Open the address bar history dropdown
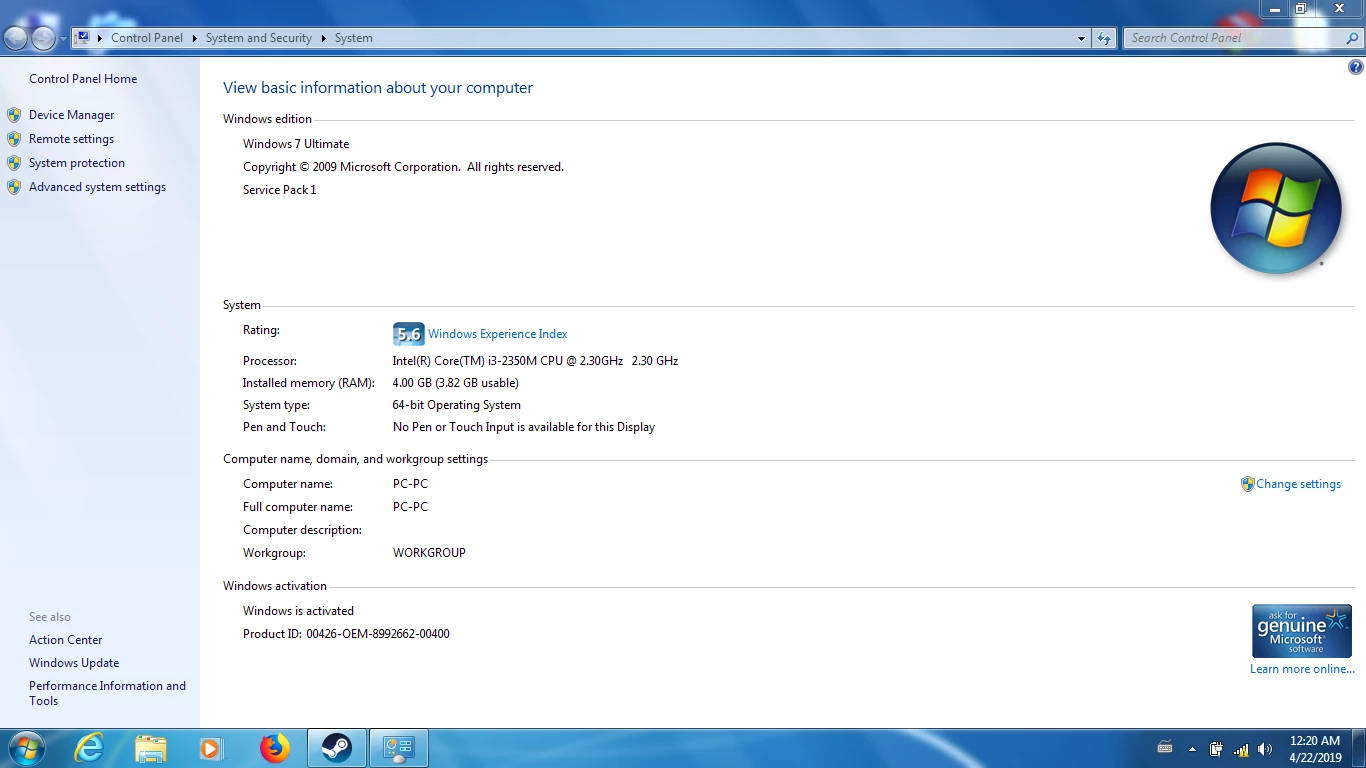This screenshot has width=1366, height=768. pos(1082,38)
